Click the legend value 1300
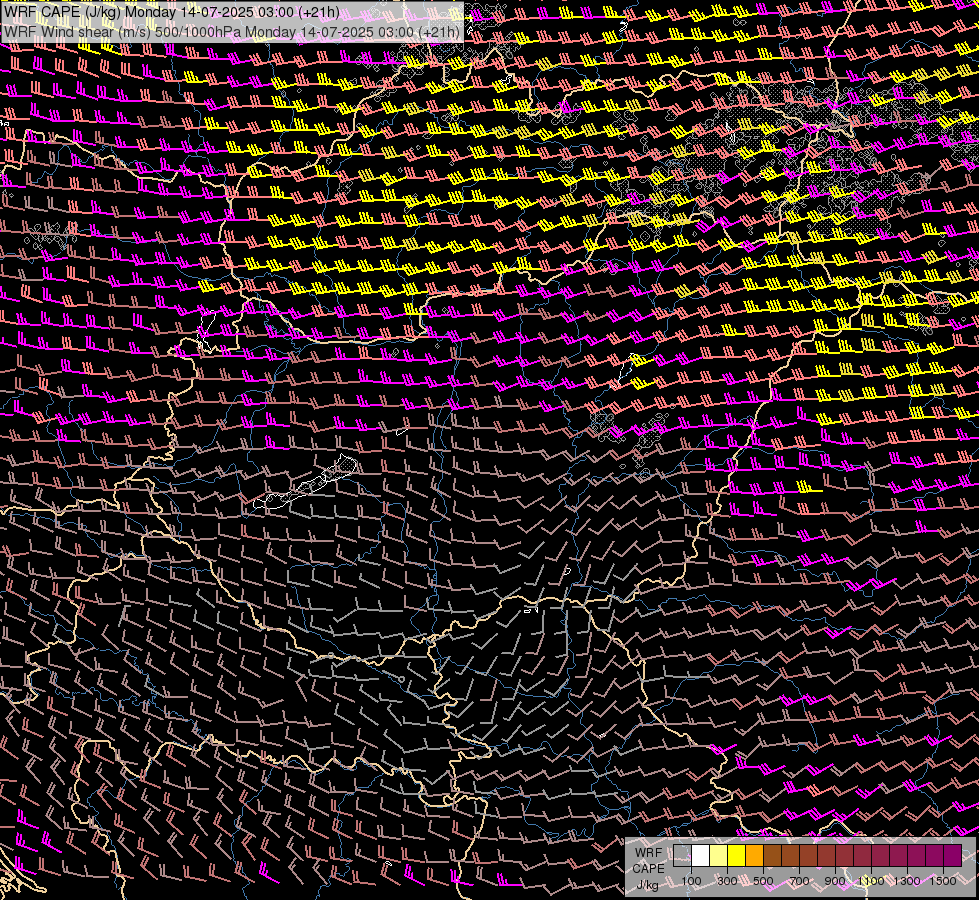Screen dimensions: 979x900 [x=907, y=881]
